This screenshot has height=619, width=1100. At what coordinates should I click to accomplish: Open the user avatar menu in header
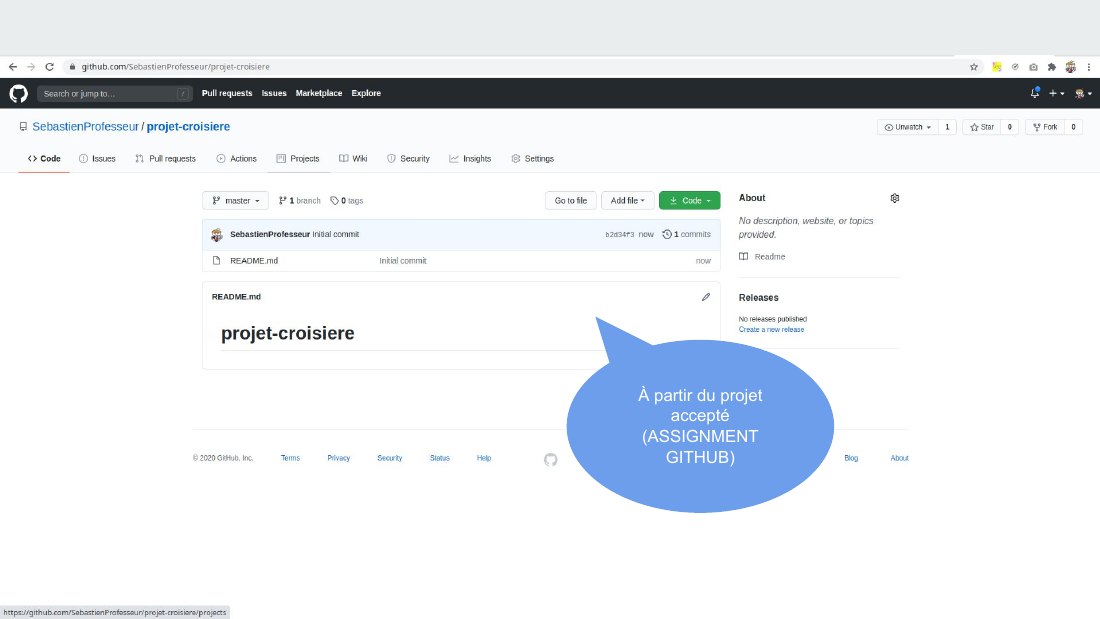(1083, 93)
